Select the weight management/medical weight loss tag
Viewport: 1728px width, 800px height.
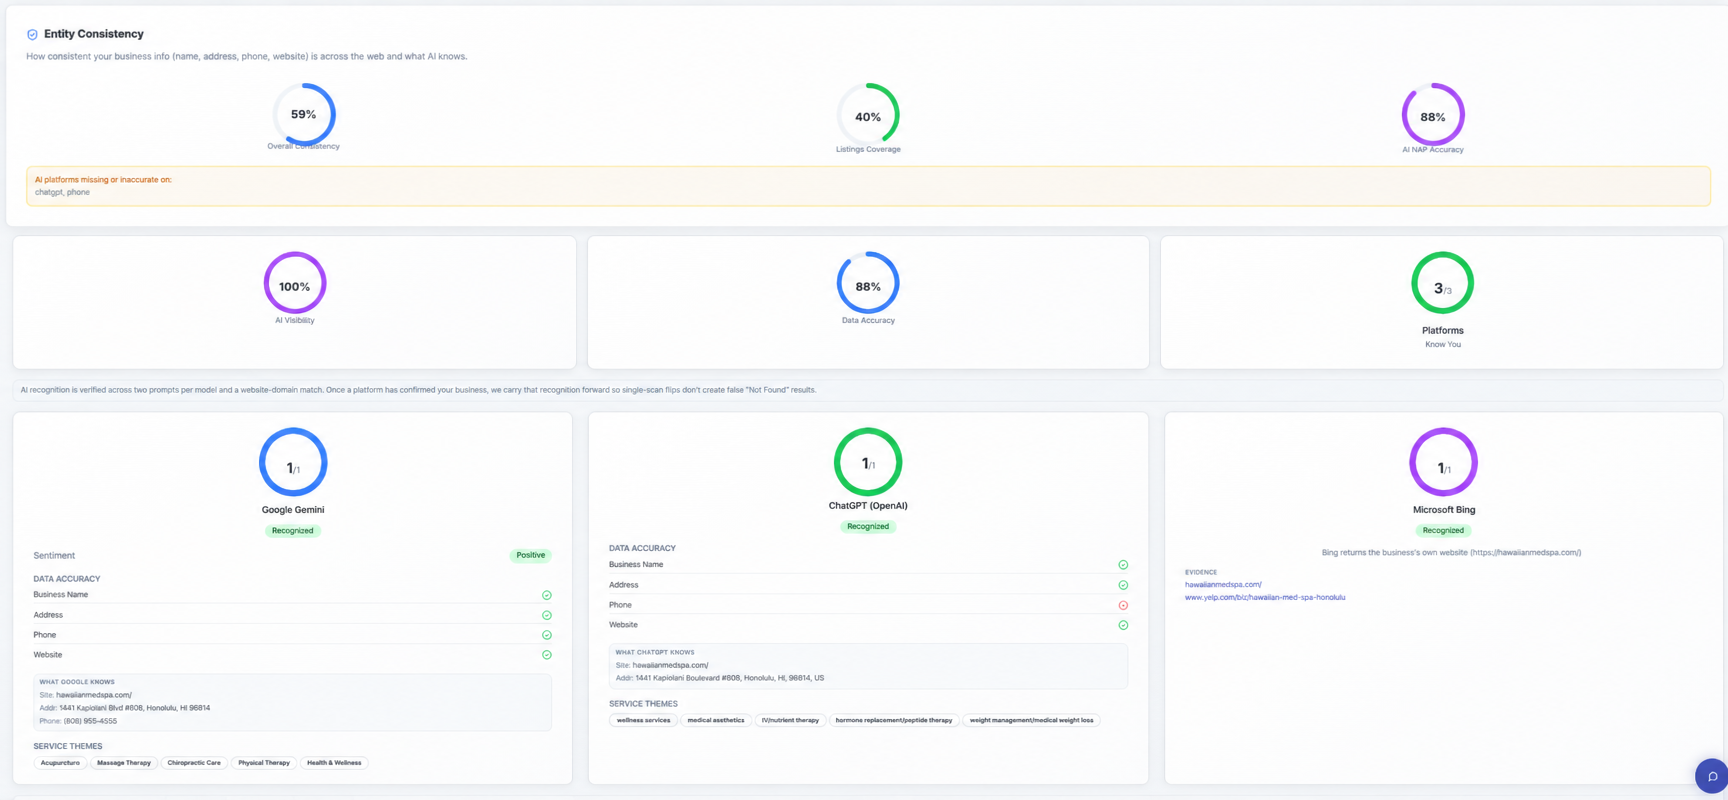(1031, 720)
